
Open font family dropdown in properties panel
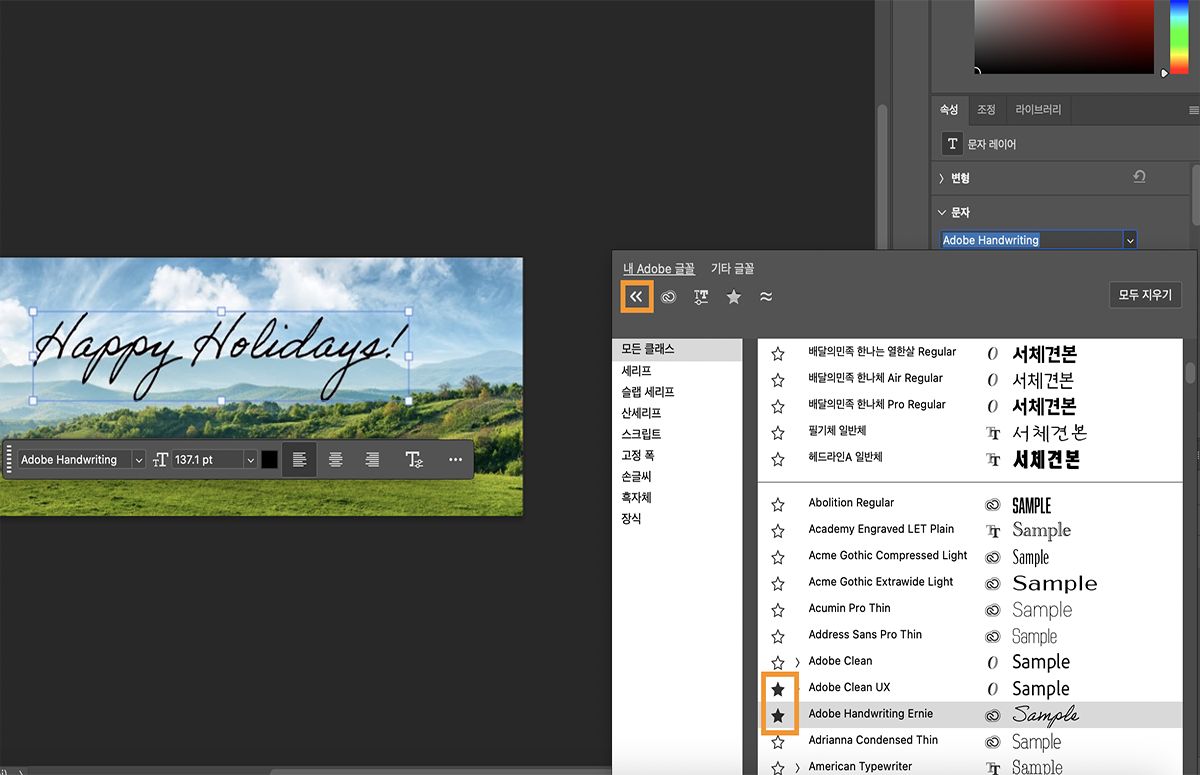point(1130,240)
